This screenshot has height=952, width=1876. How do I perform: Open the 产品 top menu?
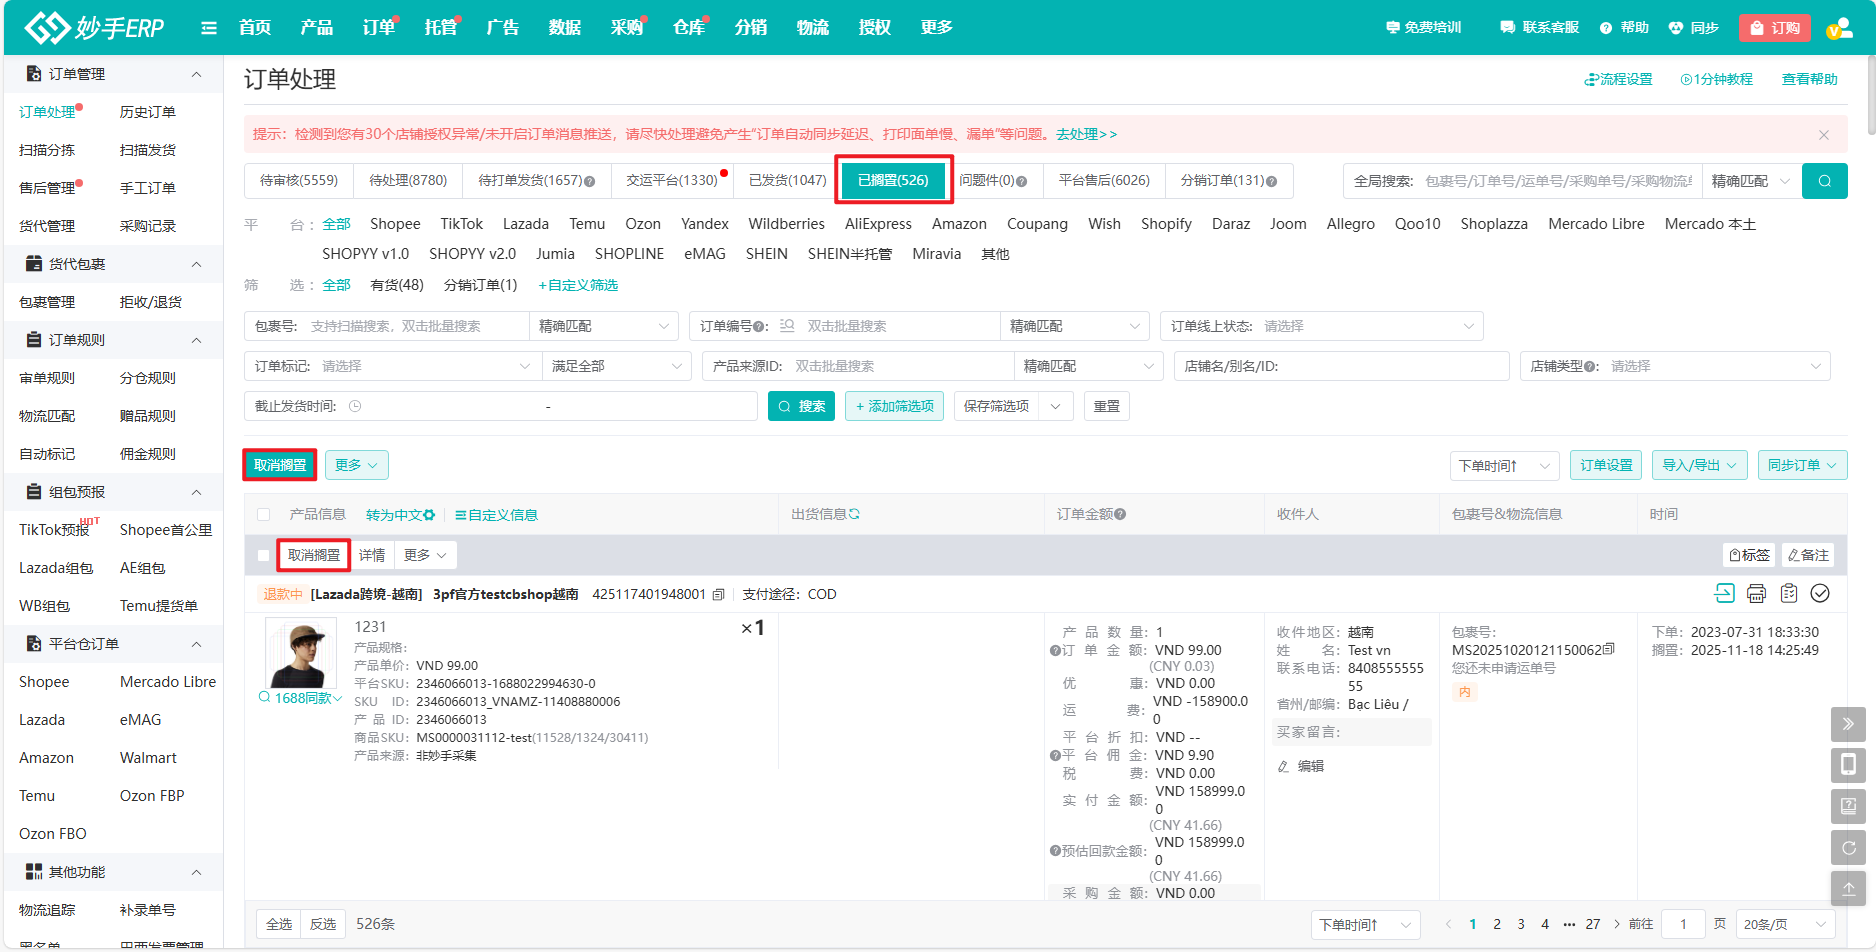pos(317,28)
